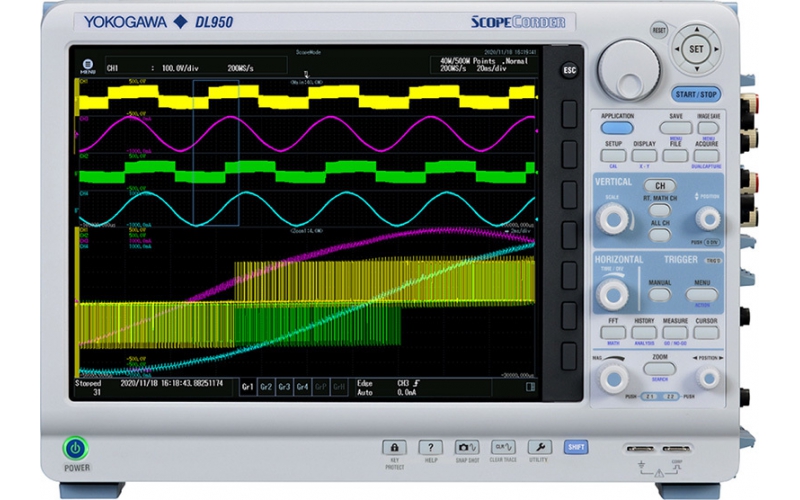Click the vertical SCALE knob
The image size is (800, 500).
click(x=613, y=219)
